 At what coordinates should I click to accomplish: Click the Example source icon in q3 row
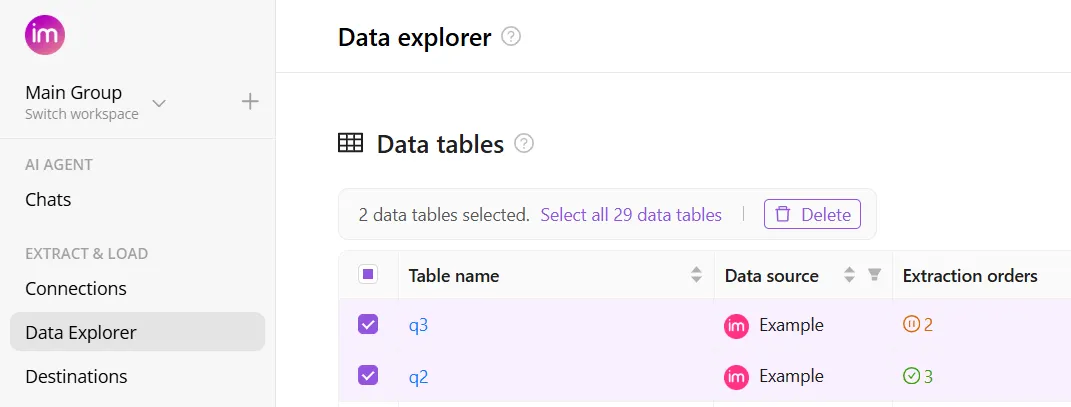coord(737,325)
